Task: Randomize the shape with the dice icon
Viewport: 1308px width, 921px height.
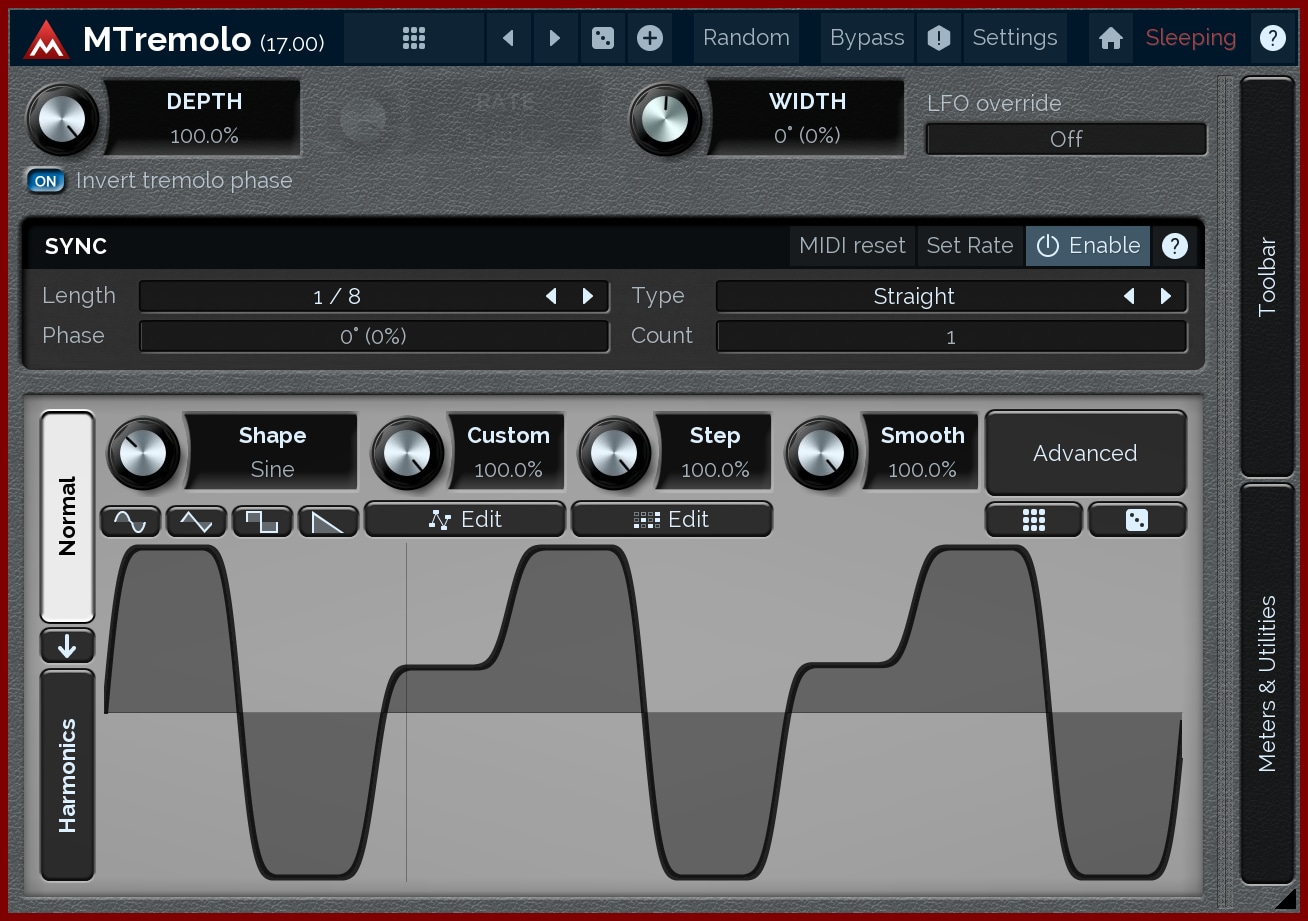Action: click(1137, 520)
